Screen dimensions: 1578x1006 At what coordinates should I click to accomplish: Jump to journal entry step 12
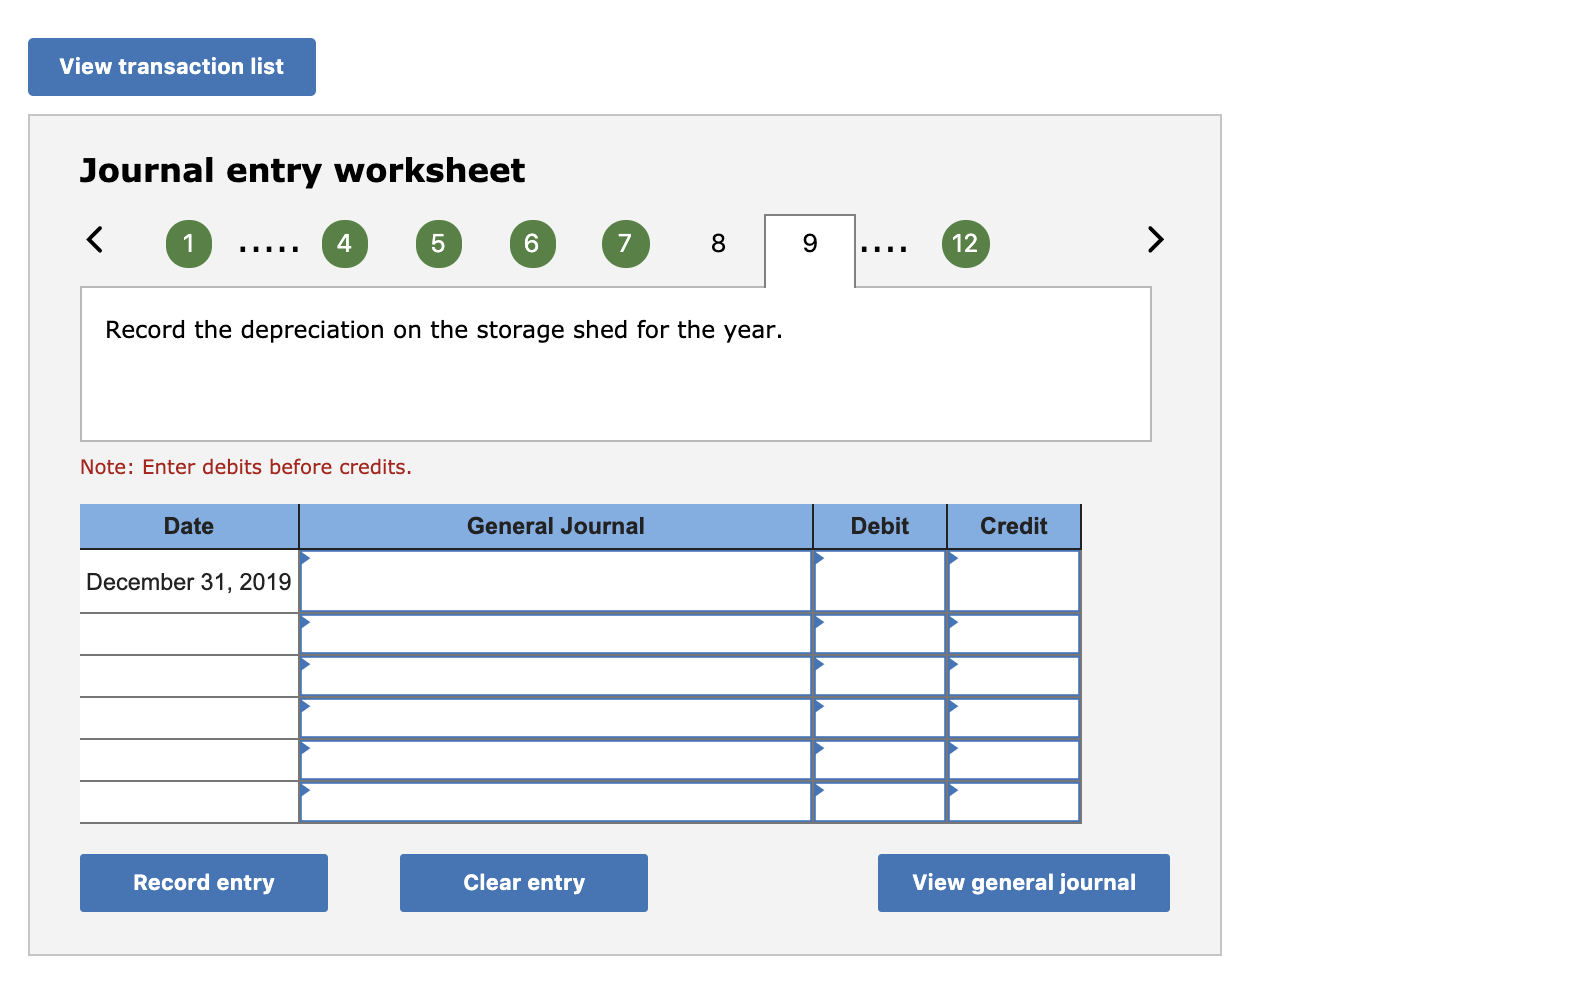pyautogui.click(x=965, y=244)
